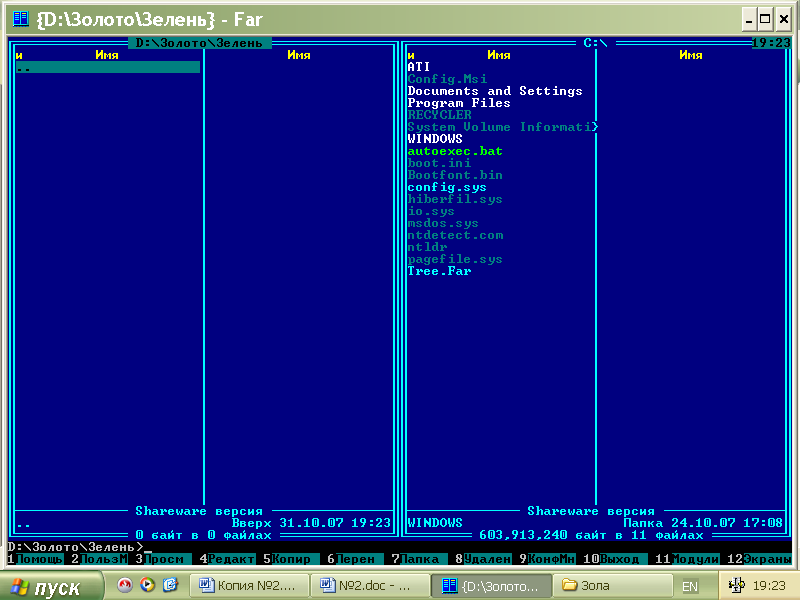
Task: Select the ".." parent entry in left panel
Action: pos(108,67)
